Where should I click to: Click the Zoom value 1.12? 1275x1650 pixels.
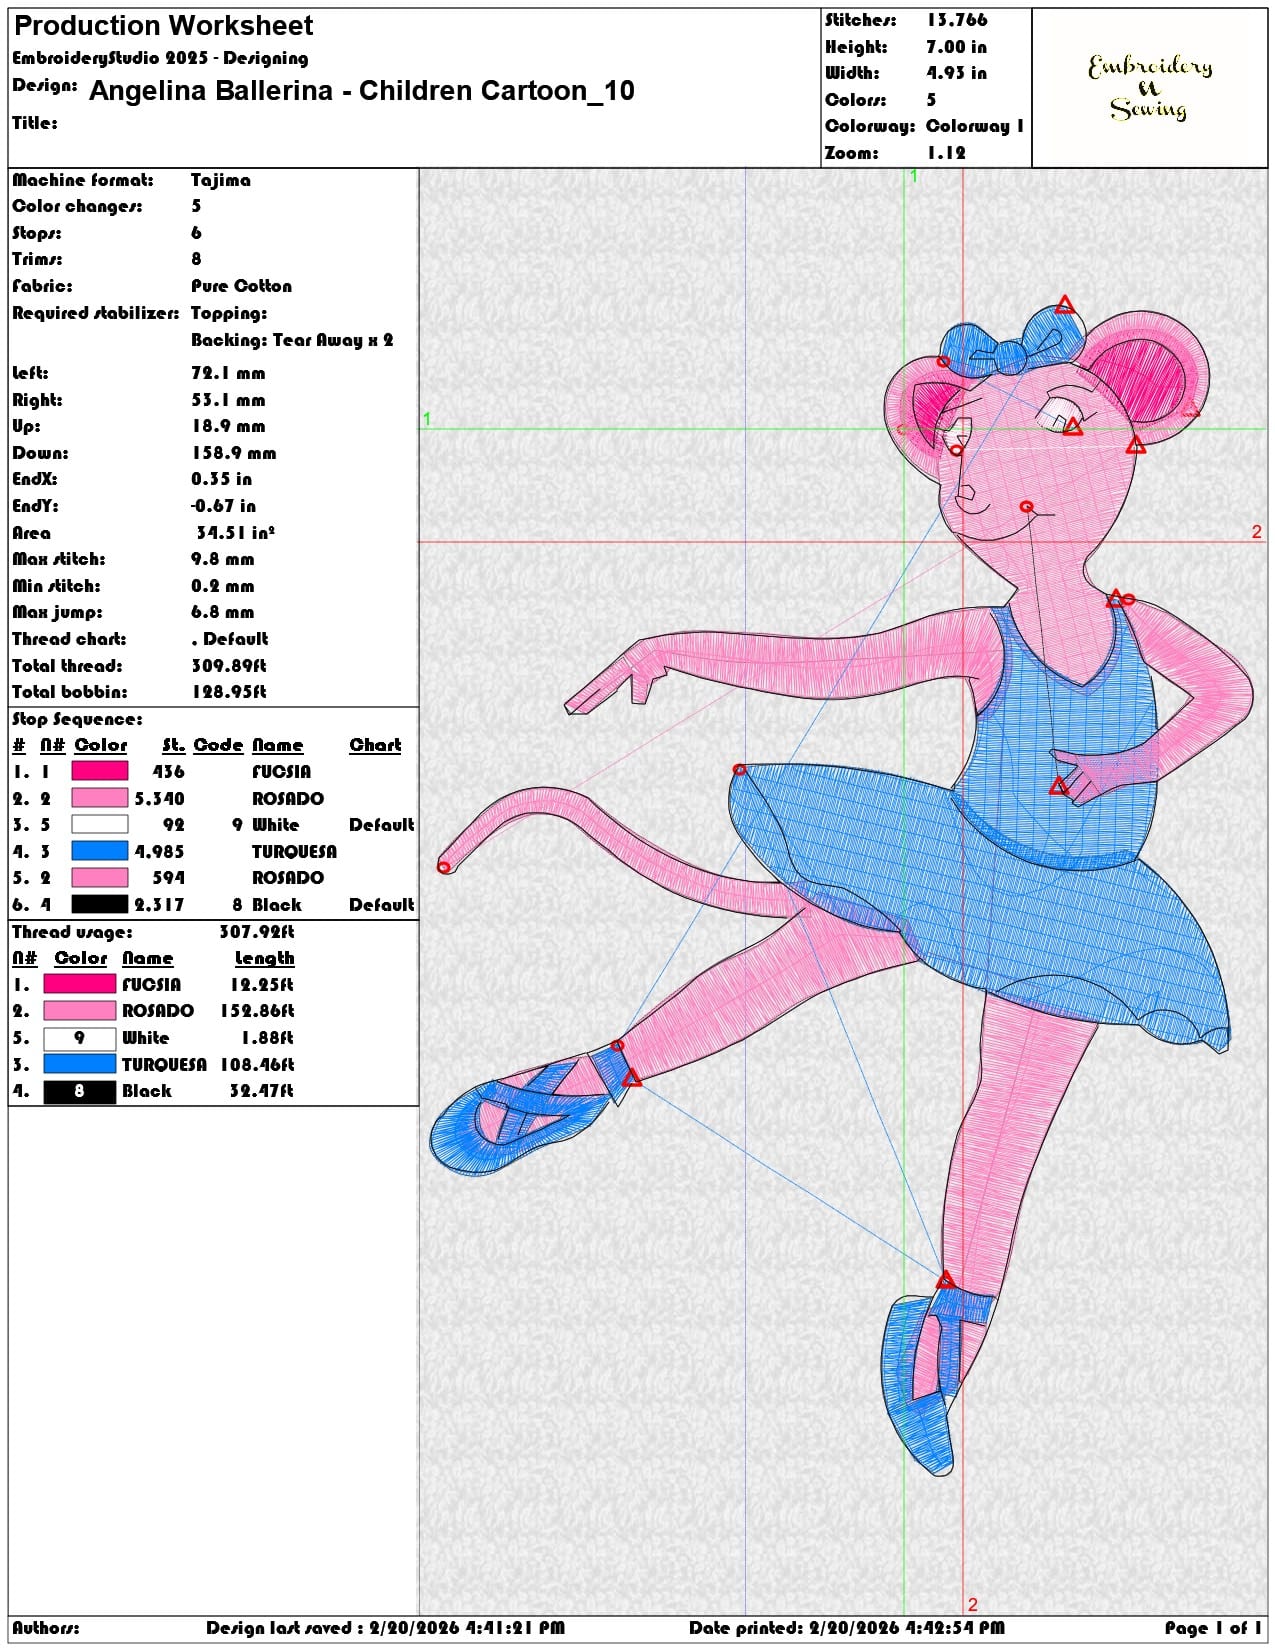[x=946, y=153]
